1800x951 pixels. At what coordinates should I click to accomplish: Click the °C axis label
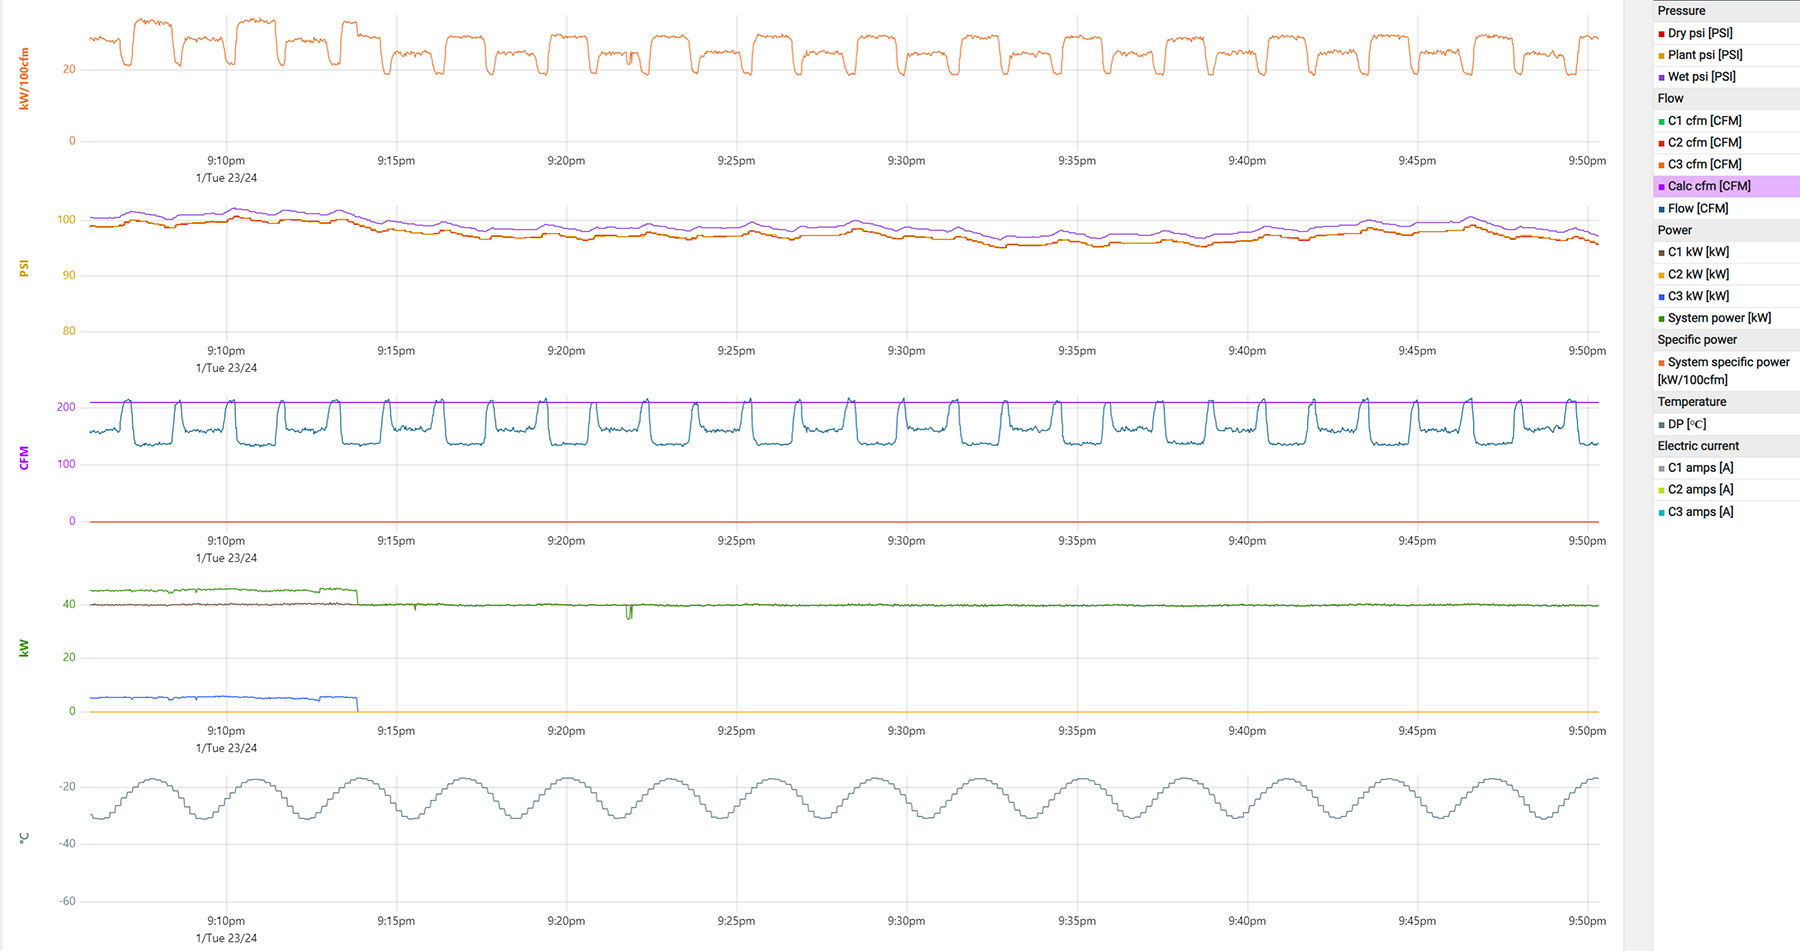[x=24, y=838]
